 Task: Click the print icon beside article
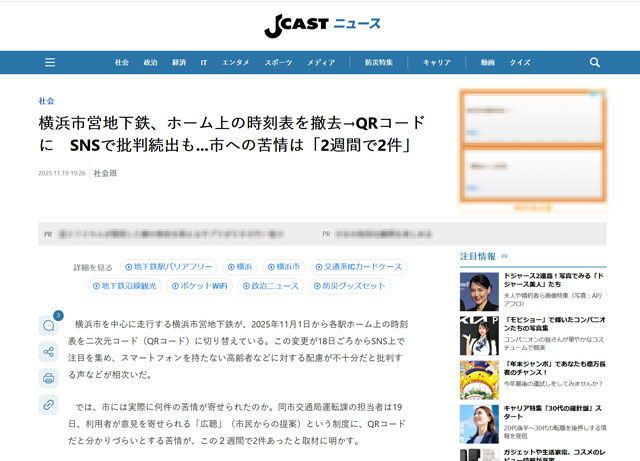pyautogui.click(x=49, y=379)
